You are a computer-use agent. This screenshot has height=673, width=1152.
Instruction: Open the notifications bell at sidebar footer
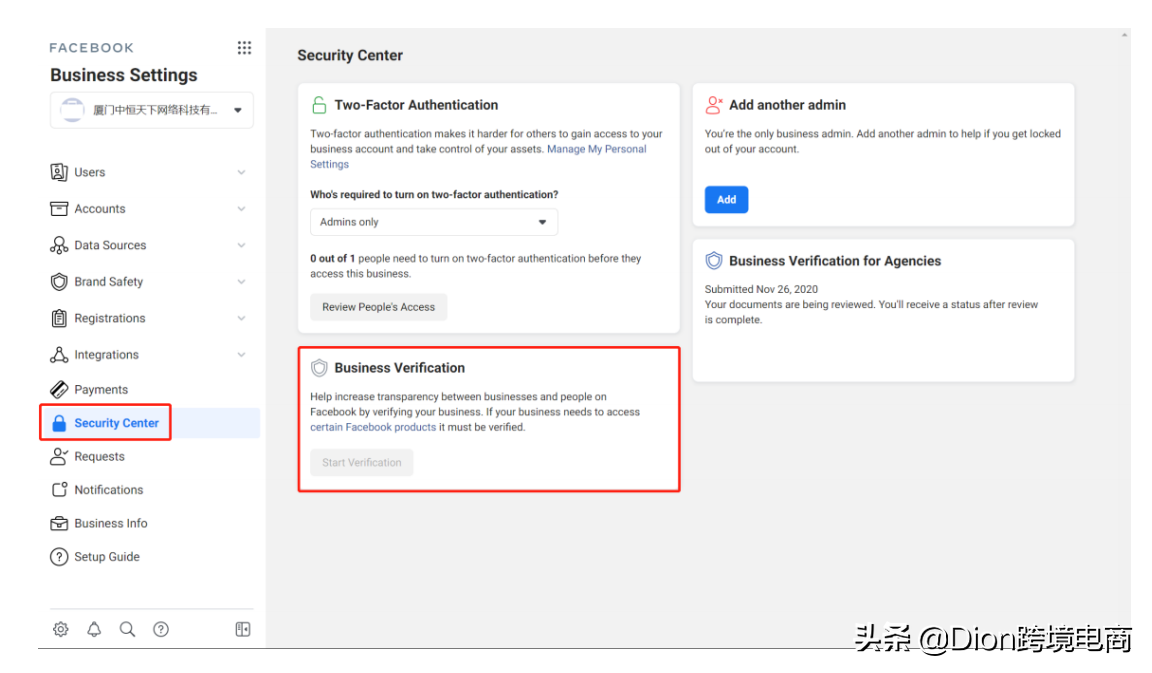(x=94, y=630)
